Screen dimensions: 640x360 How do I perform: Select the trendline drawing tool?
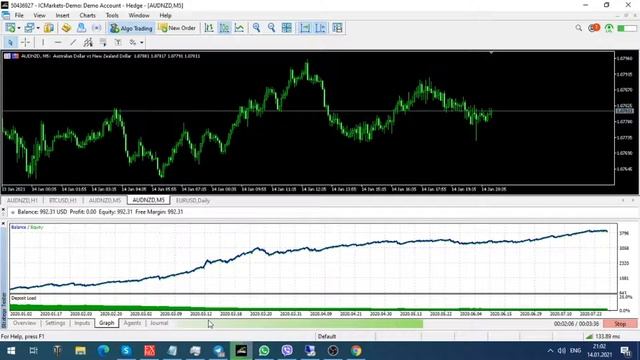(x=73, y=42)
